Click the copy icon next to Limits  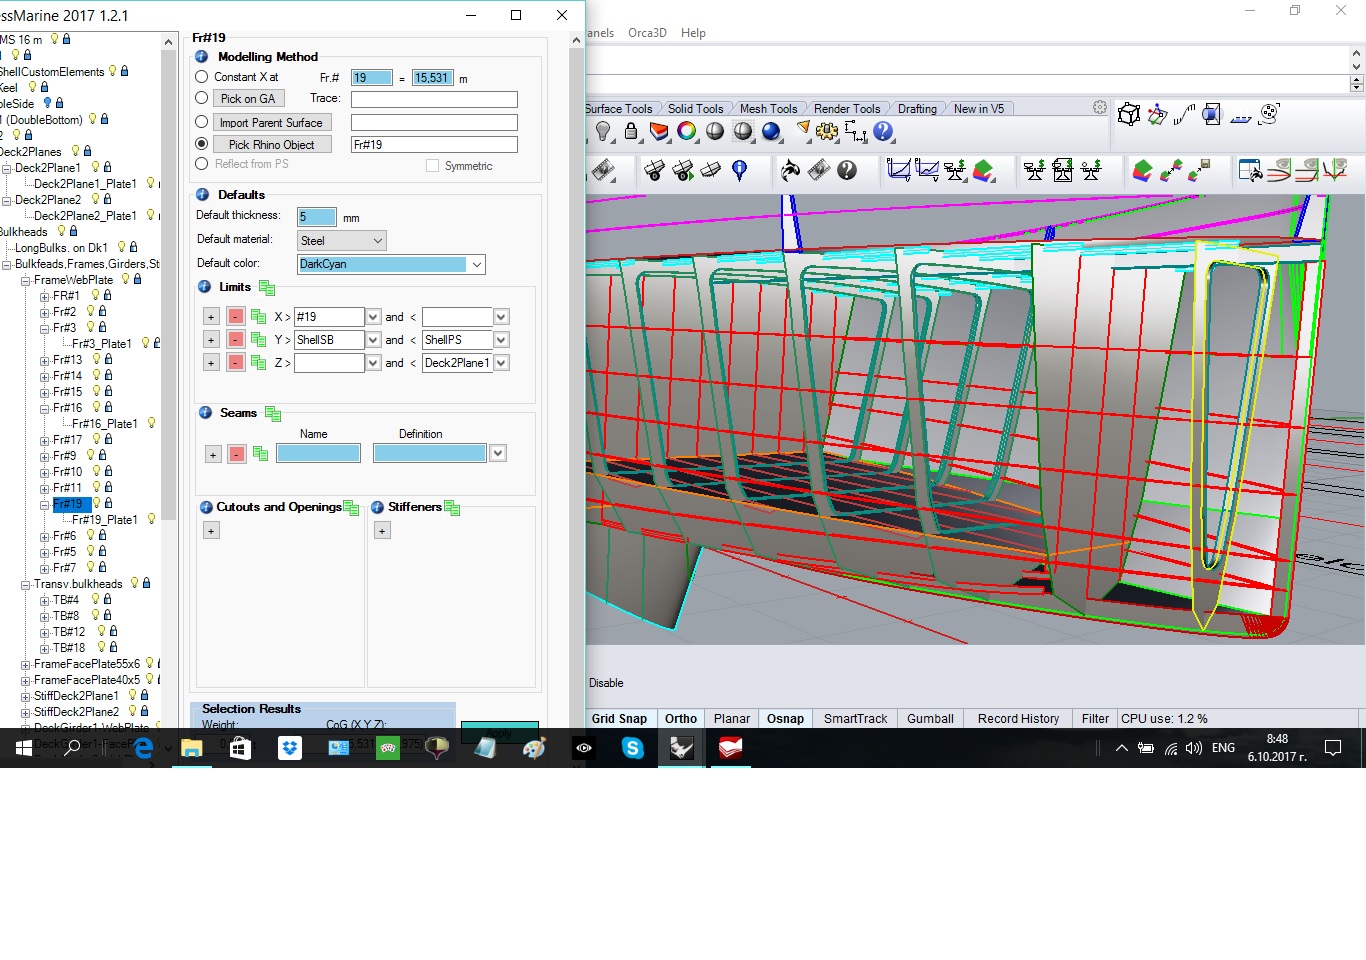pos(267,288)
